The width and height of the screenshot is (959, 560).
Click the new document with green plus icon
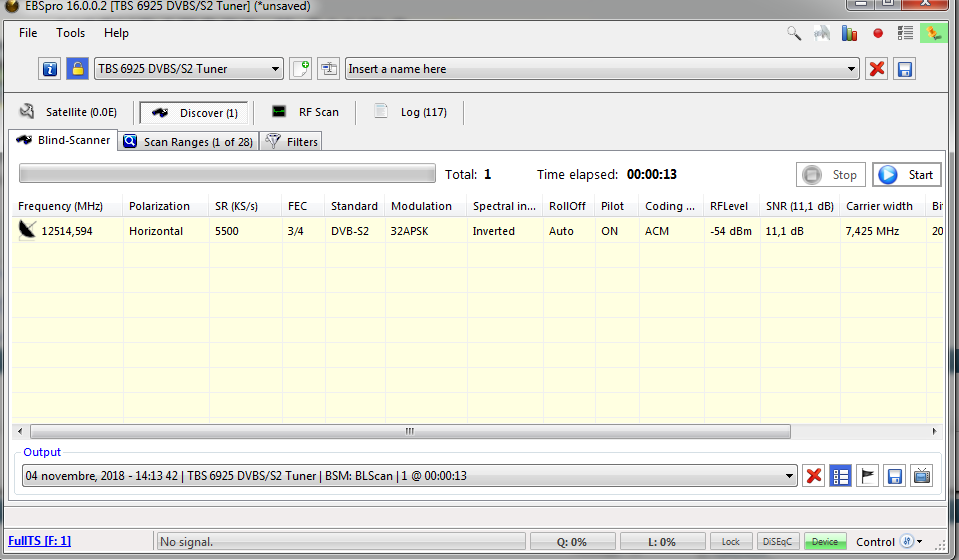point(300,68)
